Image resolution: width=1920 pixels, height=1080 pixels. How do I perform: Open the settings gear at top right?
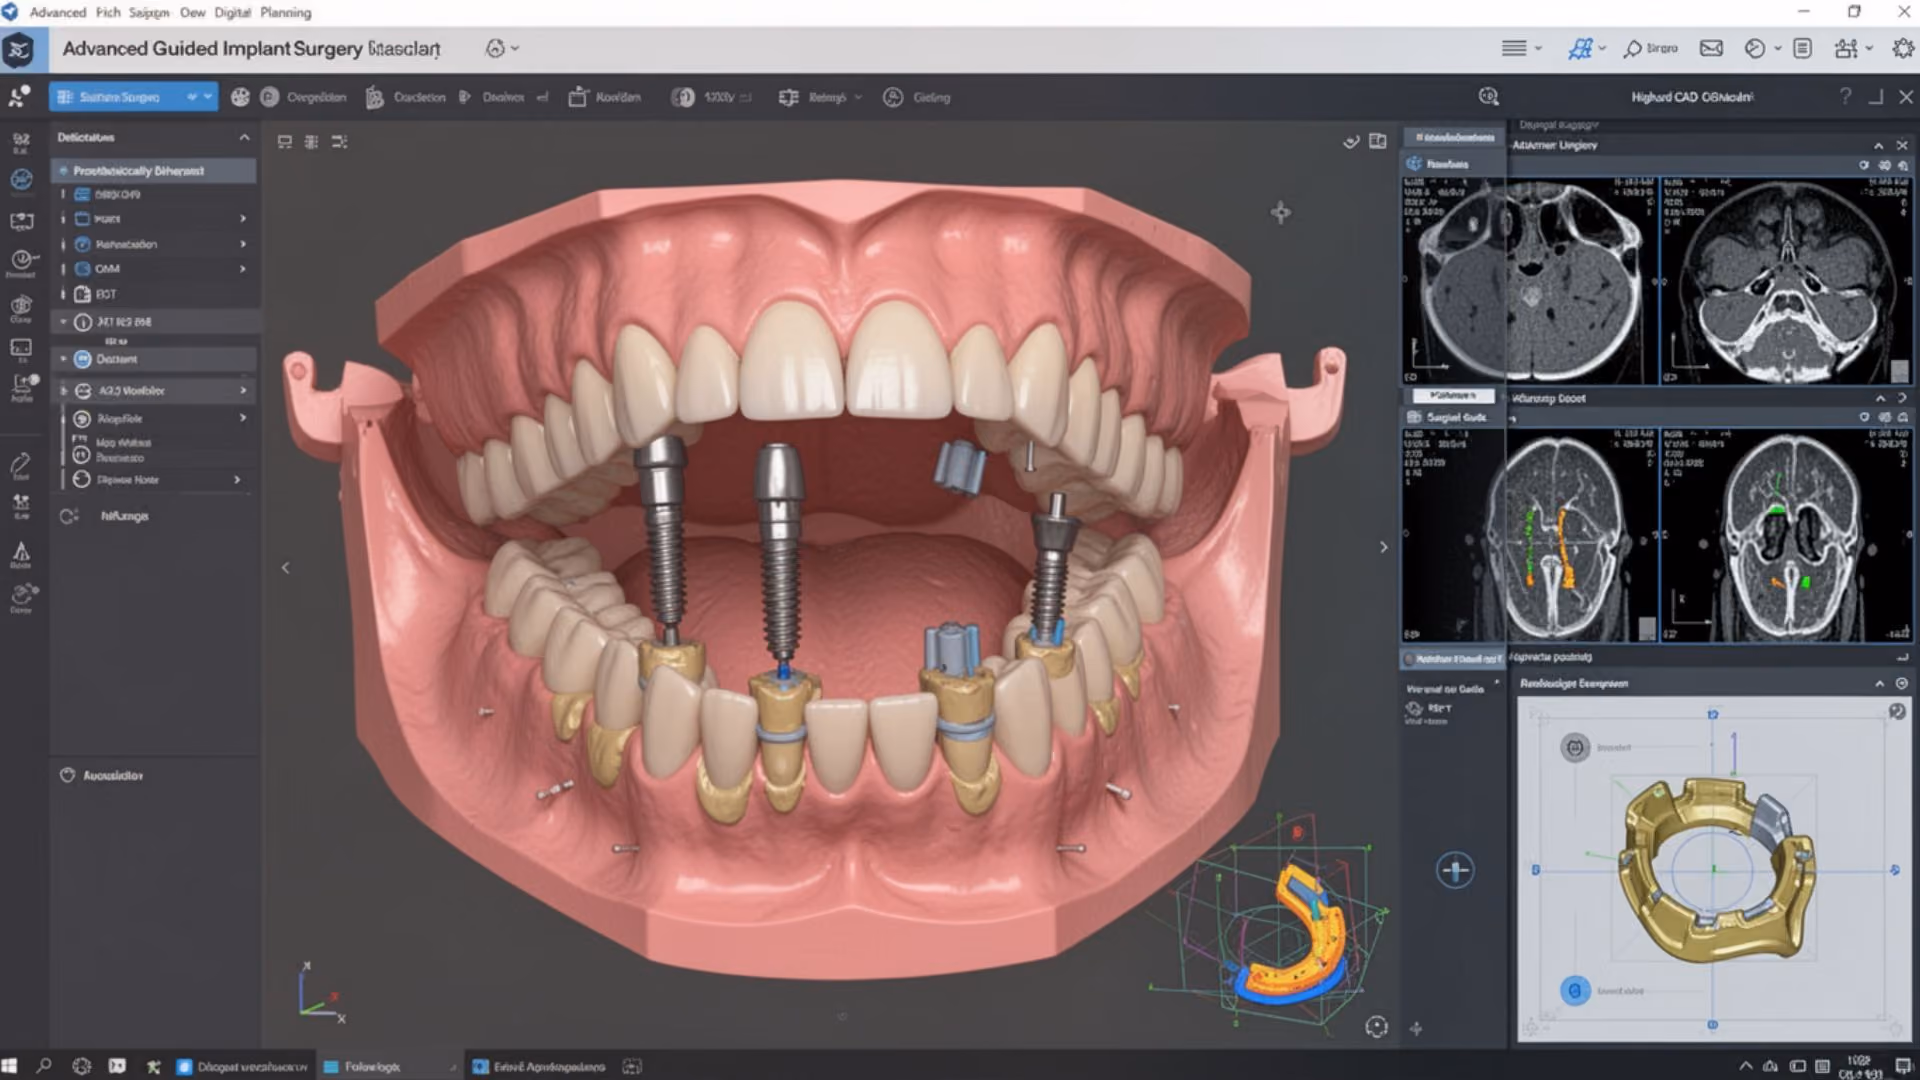pos(1903,48)
